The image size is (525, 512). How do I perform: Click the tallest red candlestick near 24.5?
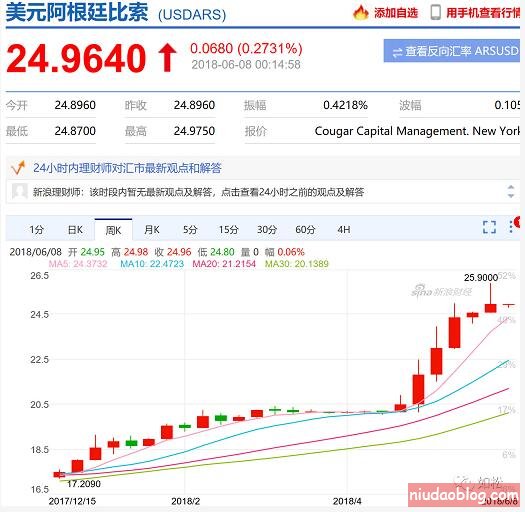(x=454, y=333)
